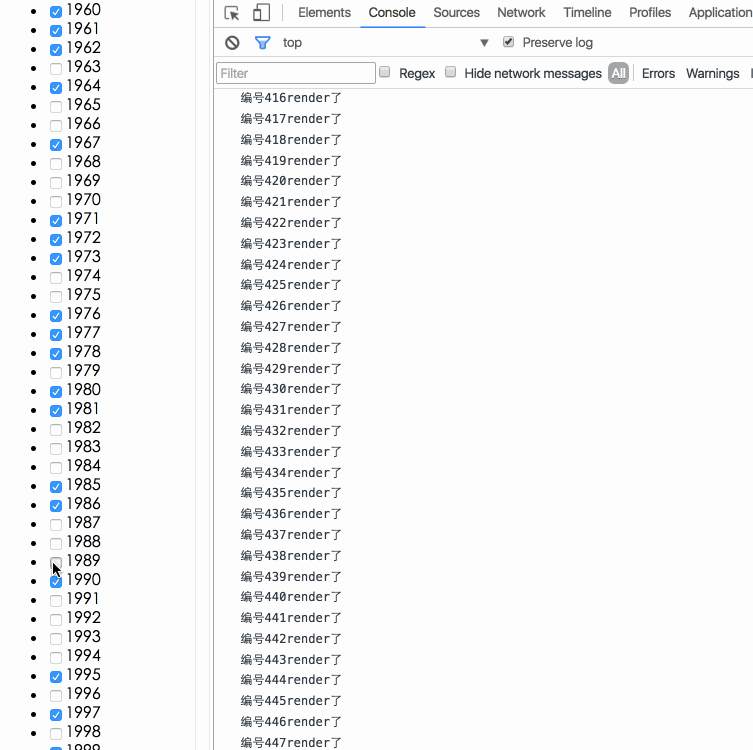Viewport: 753px width, 750px height.
Task: Open the Elements tab
Action: pos(324,12)
